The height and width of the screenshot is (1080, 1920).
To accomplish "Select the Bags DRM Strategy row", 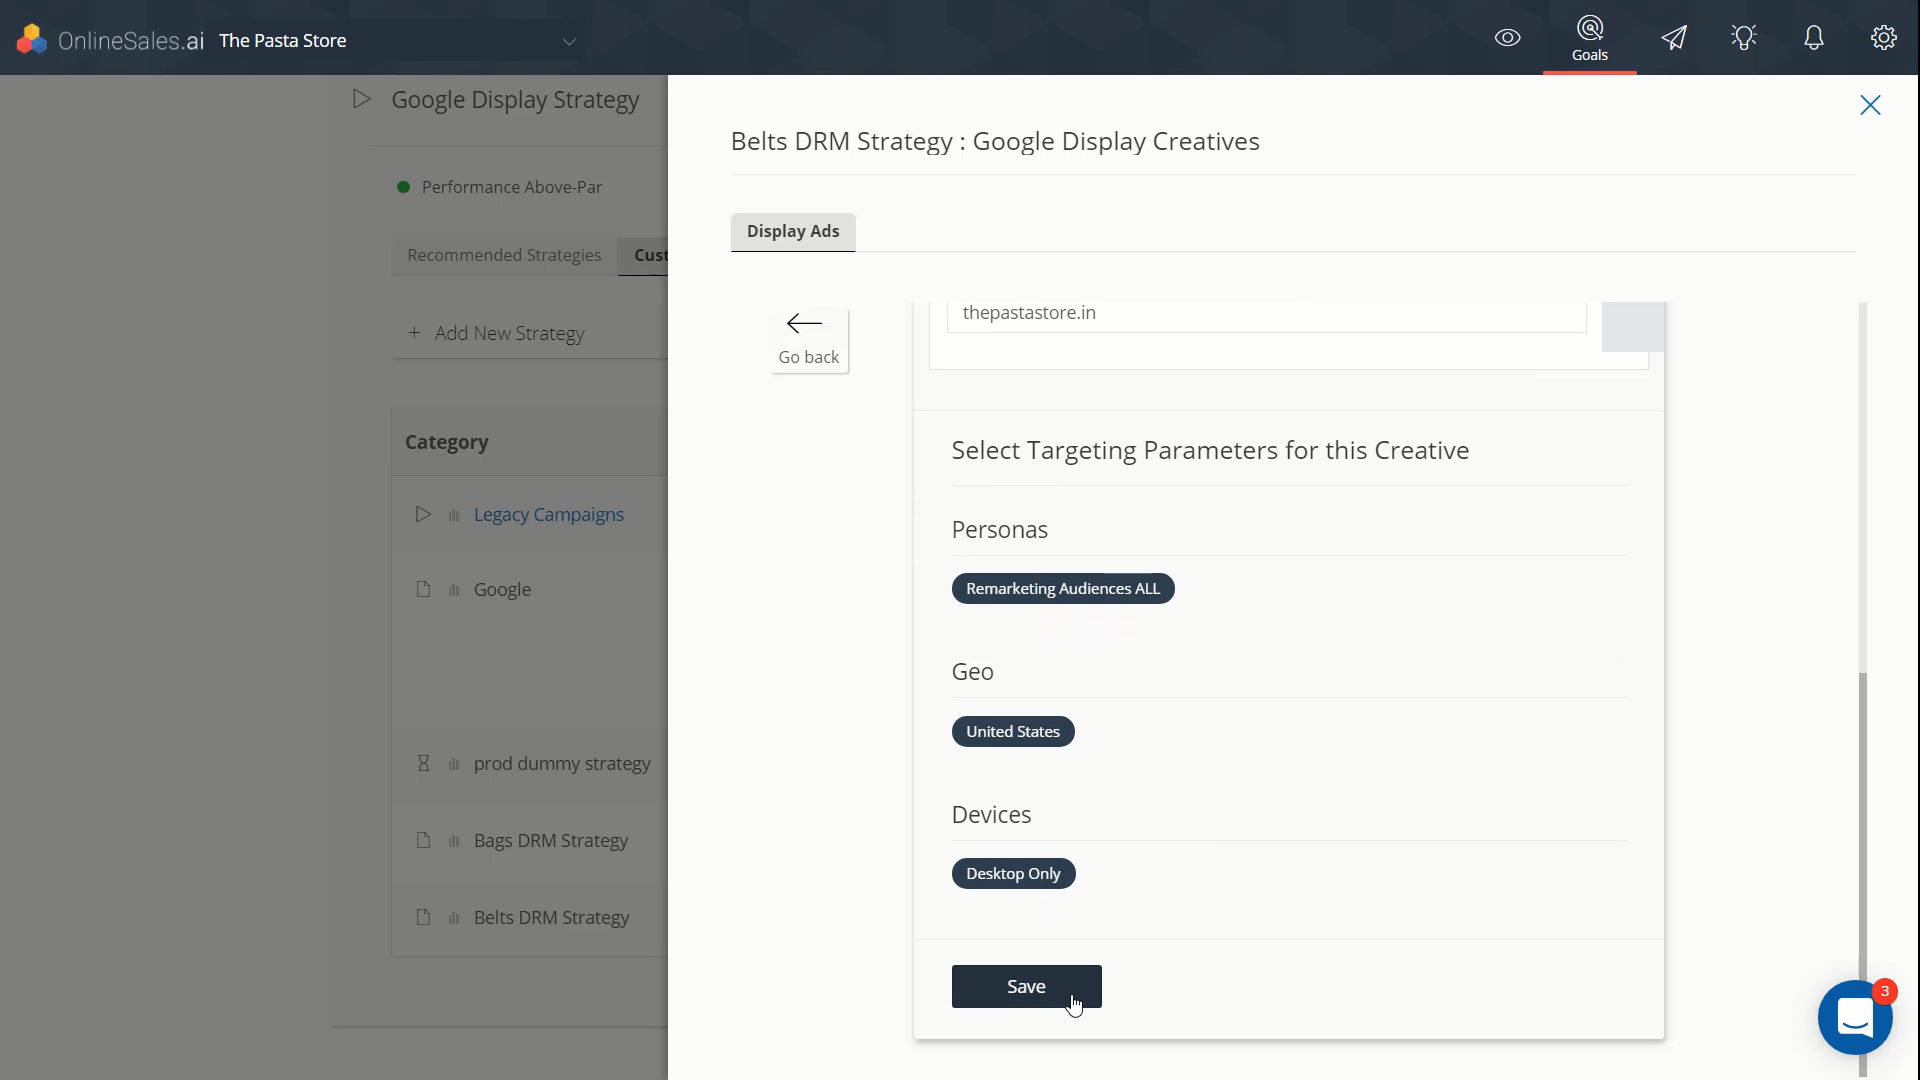I will (530, 840).
